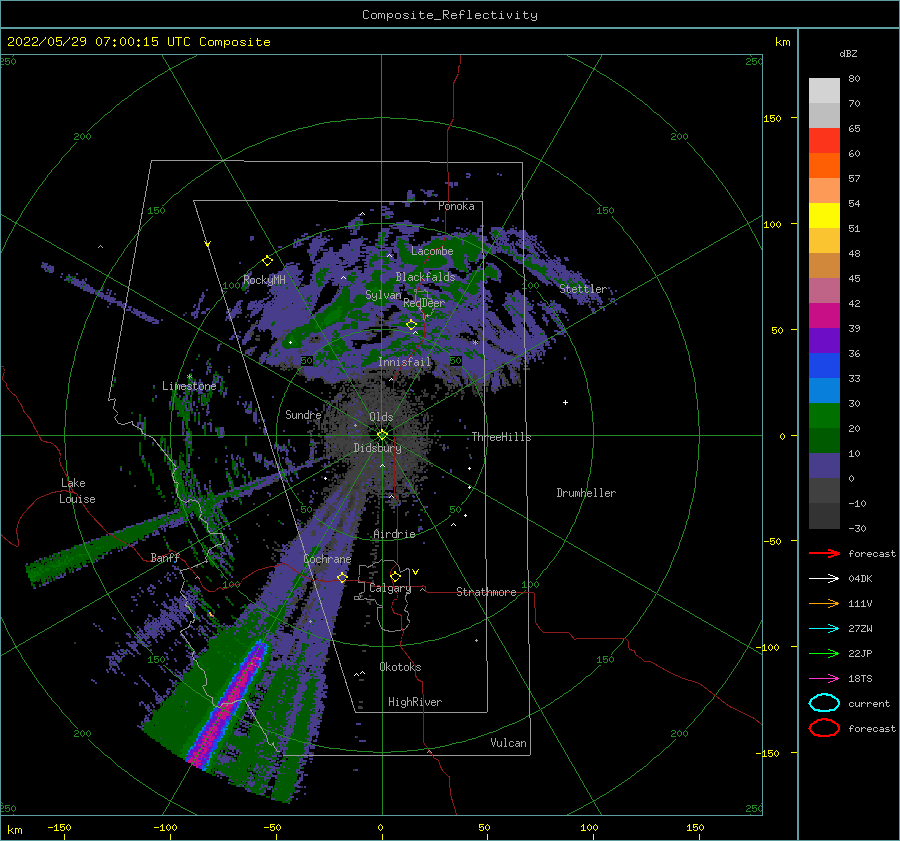Click the Drumheller town label
Image resolution: width=900 pixels, height=841 pixels.
586,493
